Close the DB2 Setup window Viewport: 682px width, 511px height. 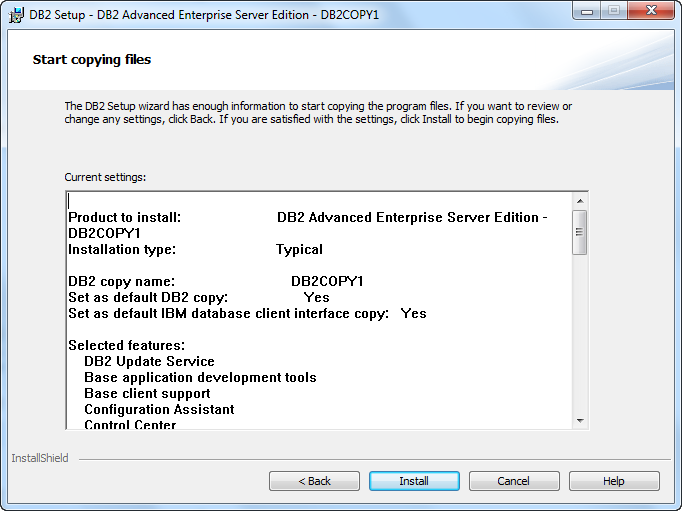[x=651, y=11]
